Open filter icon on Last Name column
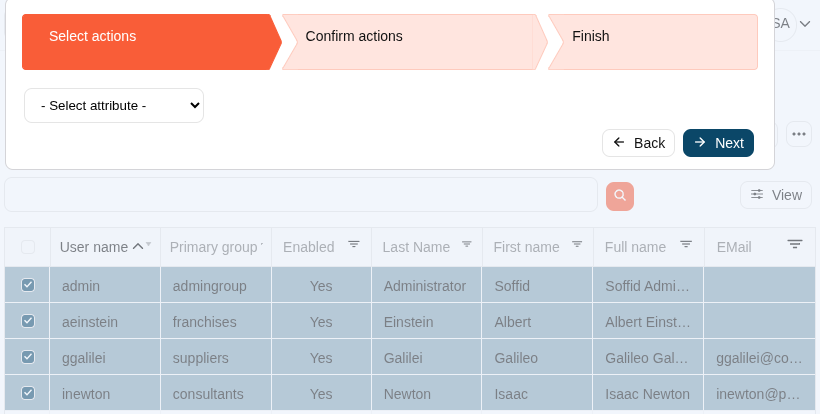The image size is (820, 414). (467, 244)
